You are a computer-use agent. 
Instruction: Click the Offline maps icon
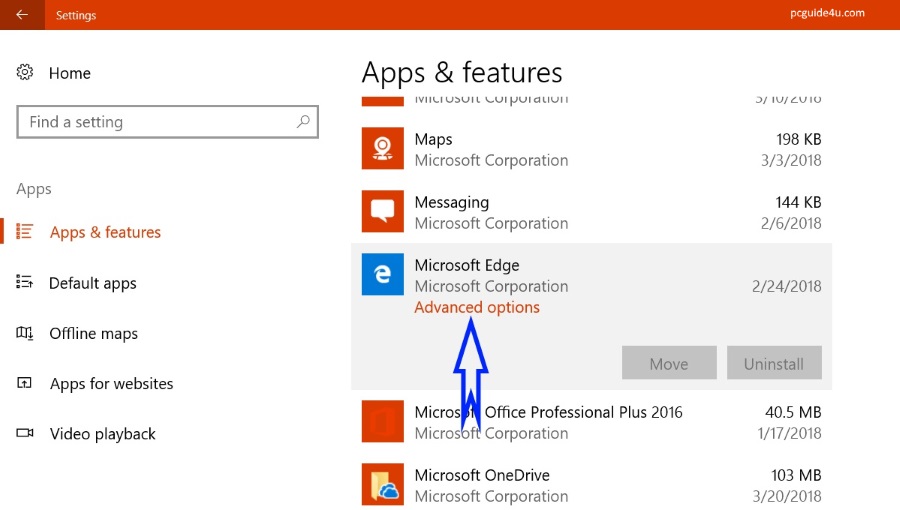click(25, 333)
